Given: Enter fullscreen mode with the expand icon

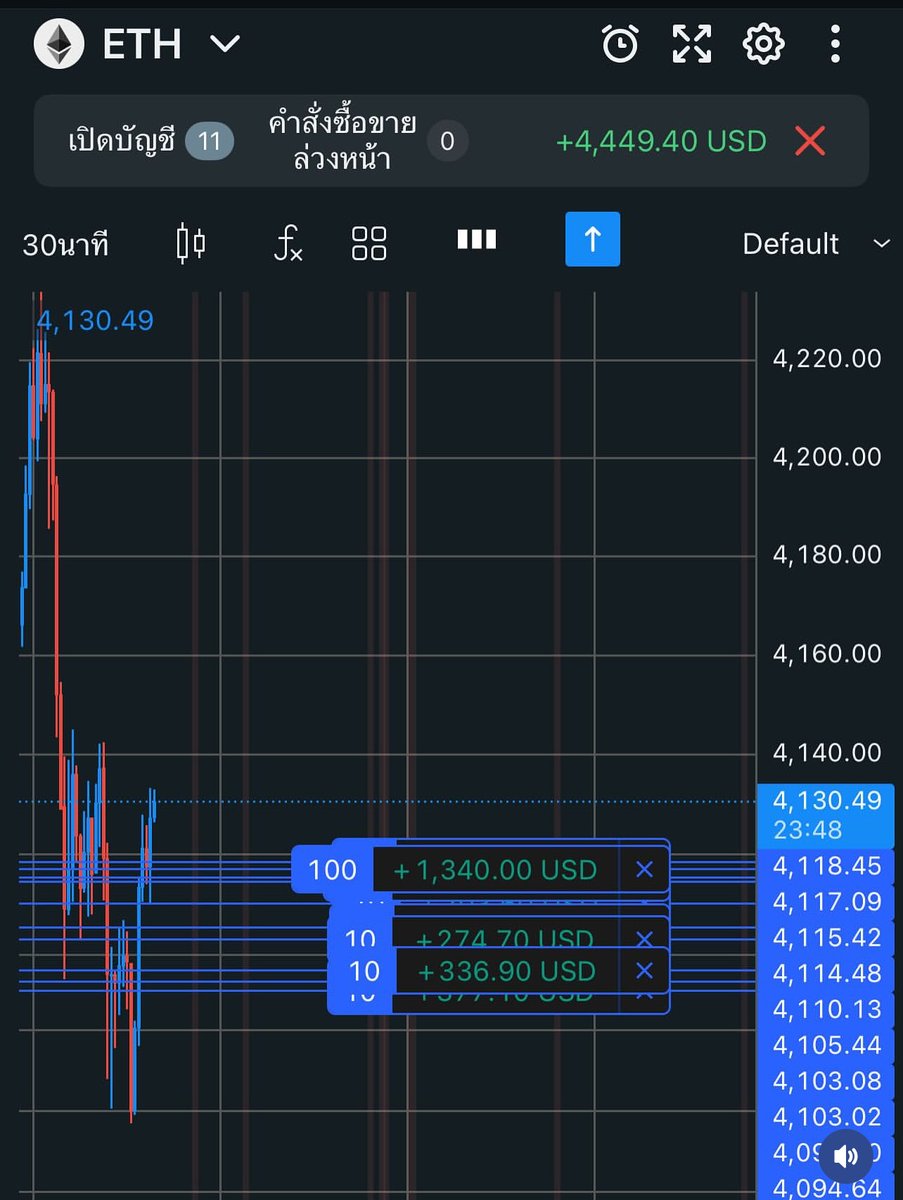Looking at the screenshot, I should (691, 43).
